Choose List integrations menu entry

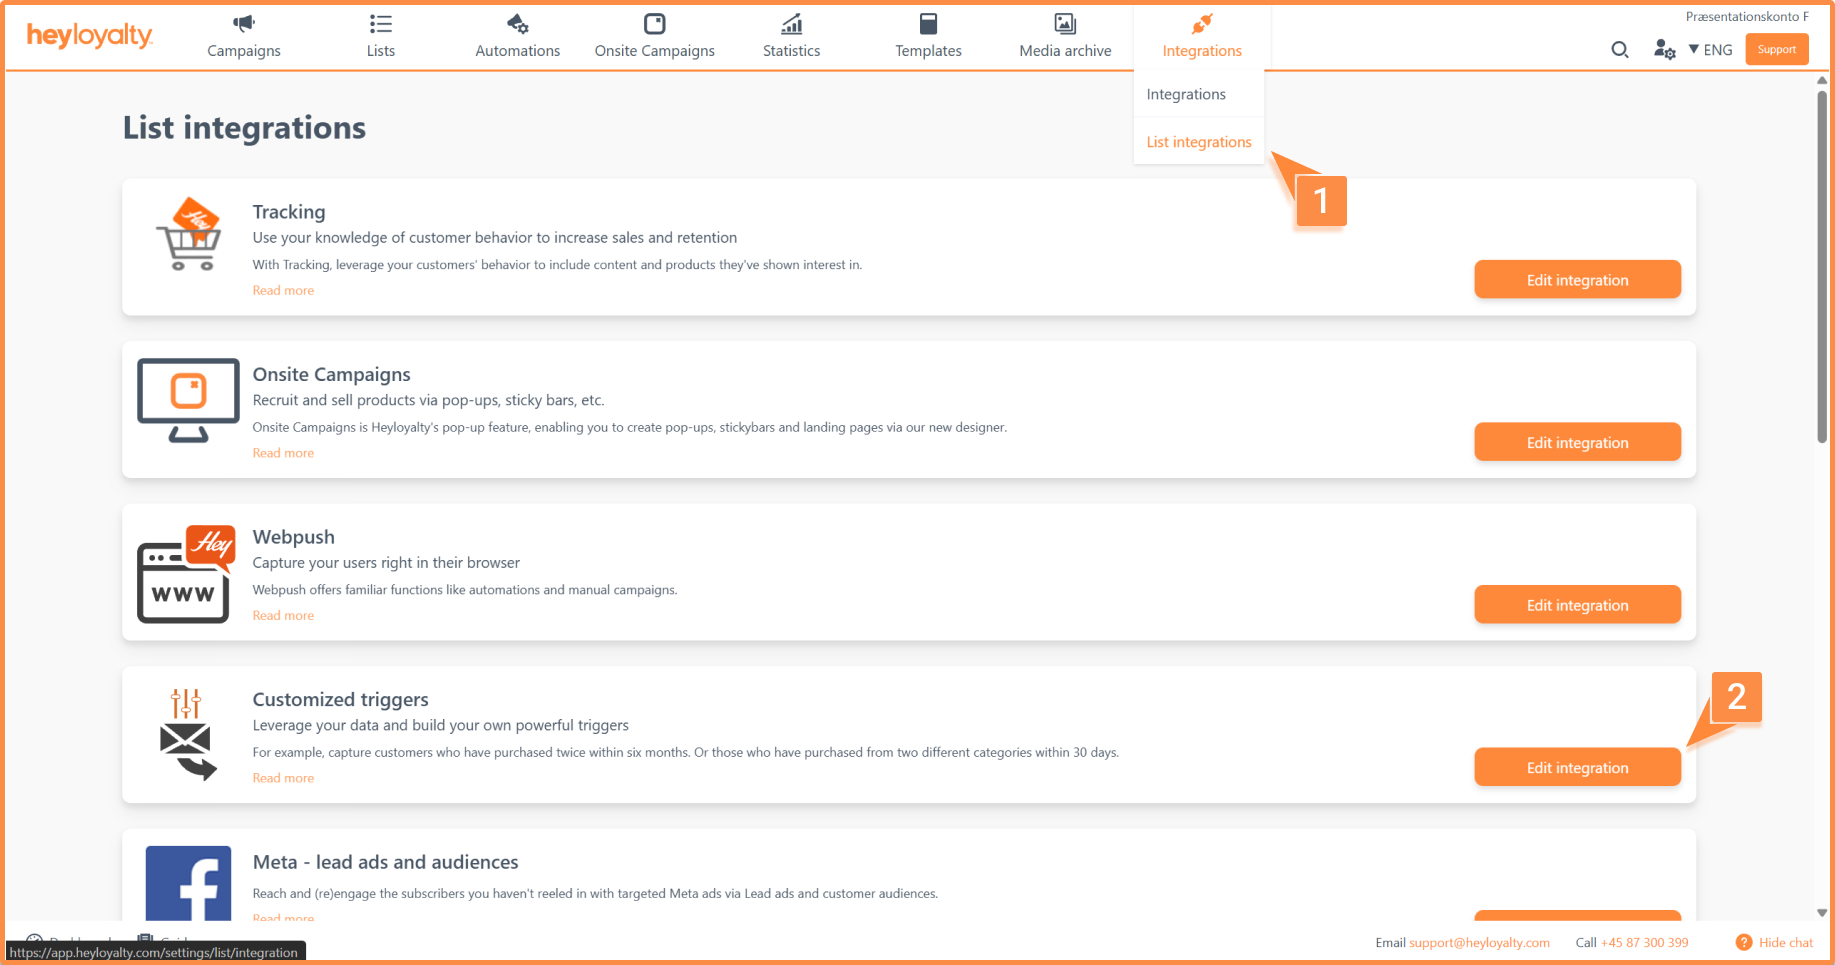[1198, 142]
